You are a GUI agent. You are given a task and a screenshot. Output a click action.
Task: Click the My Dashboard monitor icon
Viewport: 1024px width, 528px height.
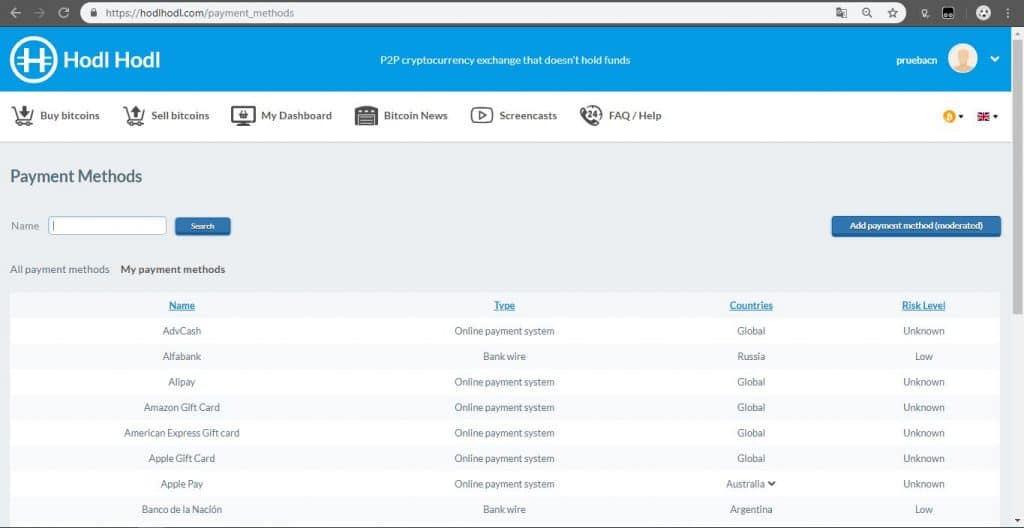pos(243,116)
